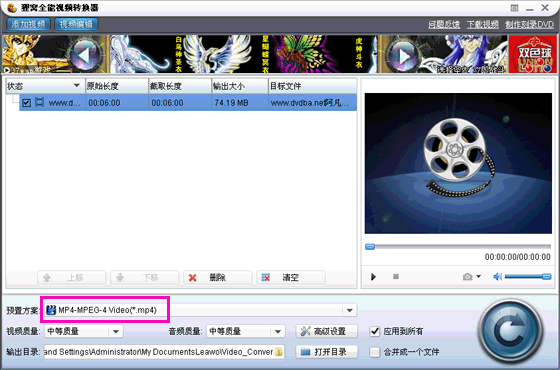Screen dimensions: 560x370
Task: Sort by 截取长度 column header
Action: coord(180,86)
